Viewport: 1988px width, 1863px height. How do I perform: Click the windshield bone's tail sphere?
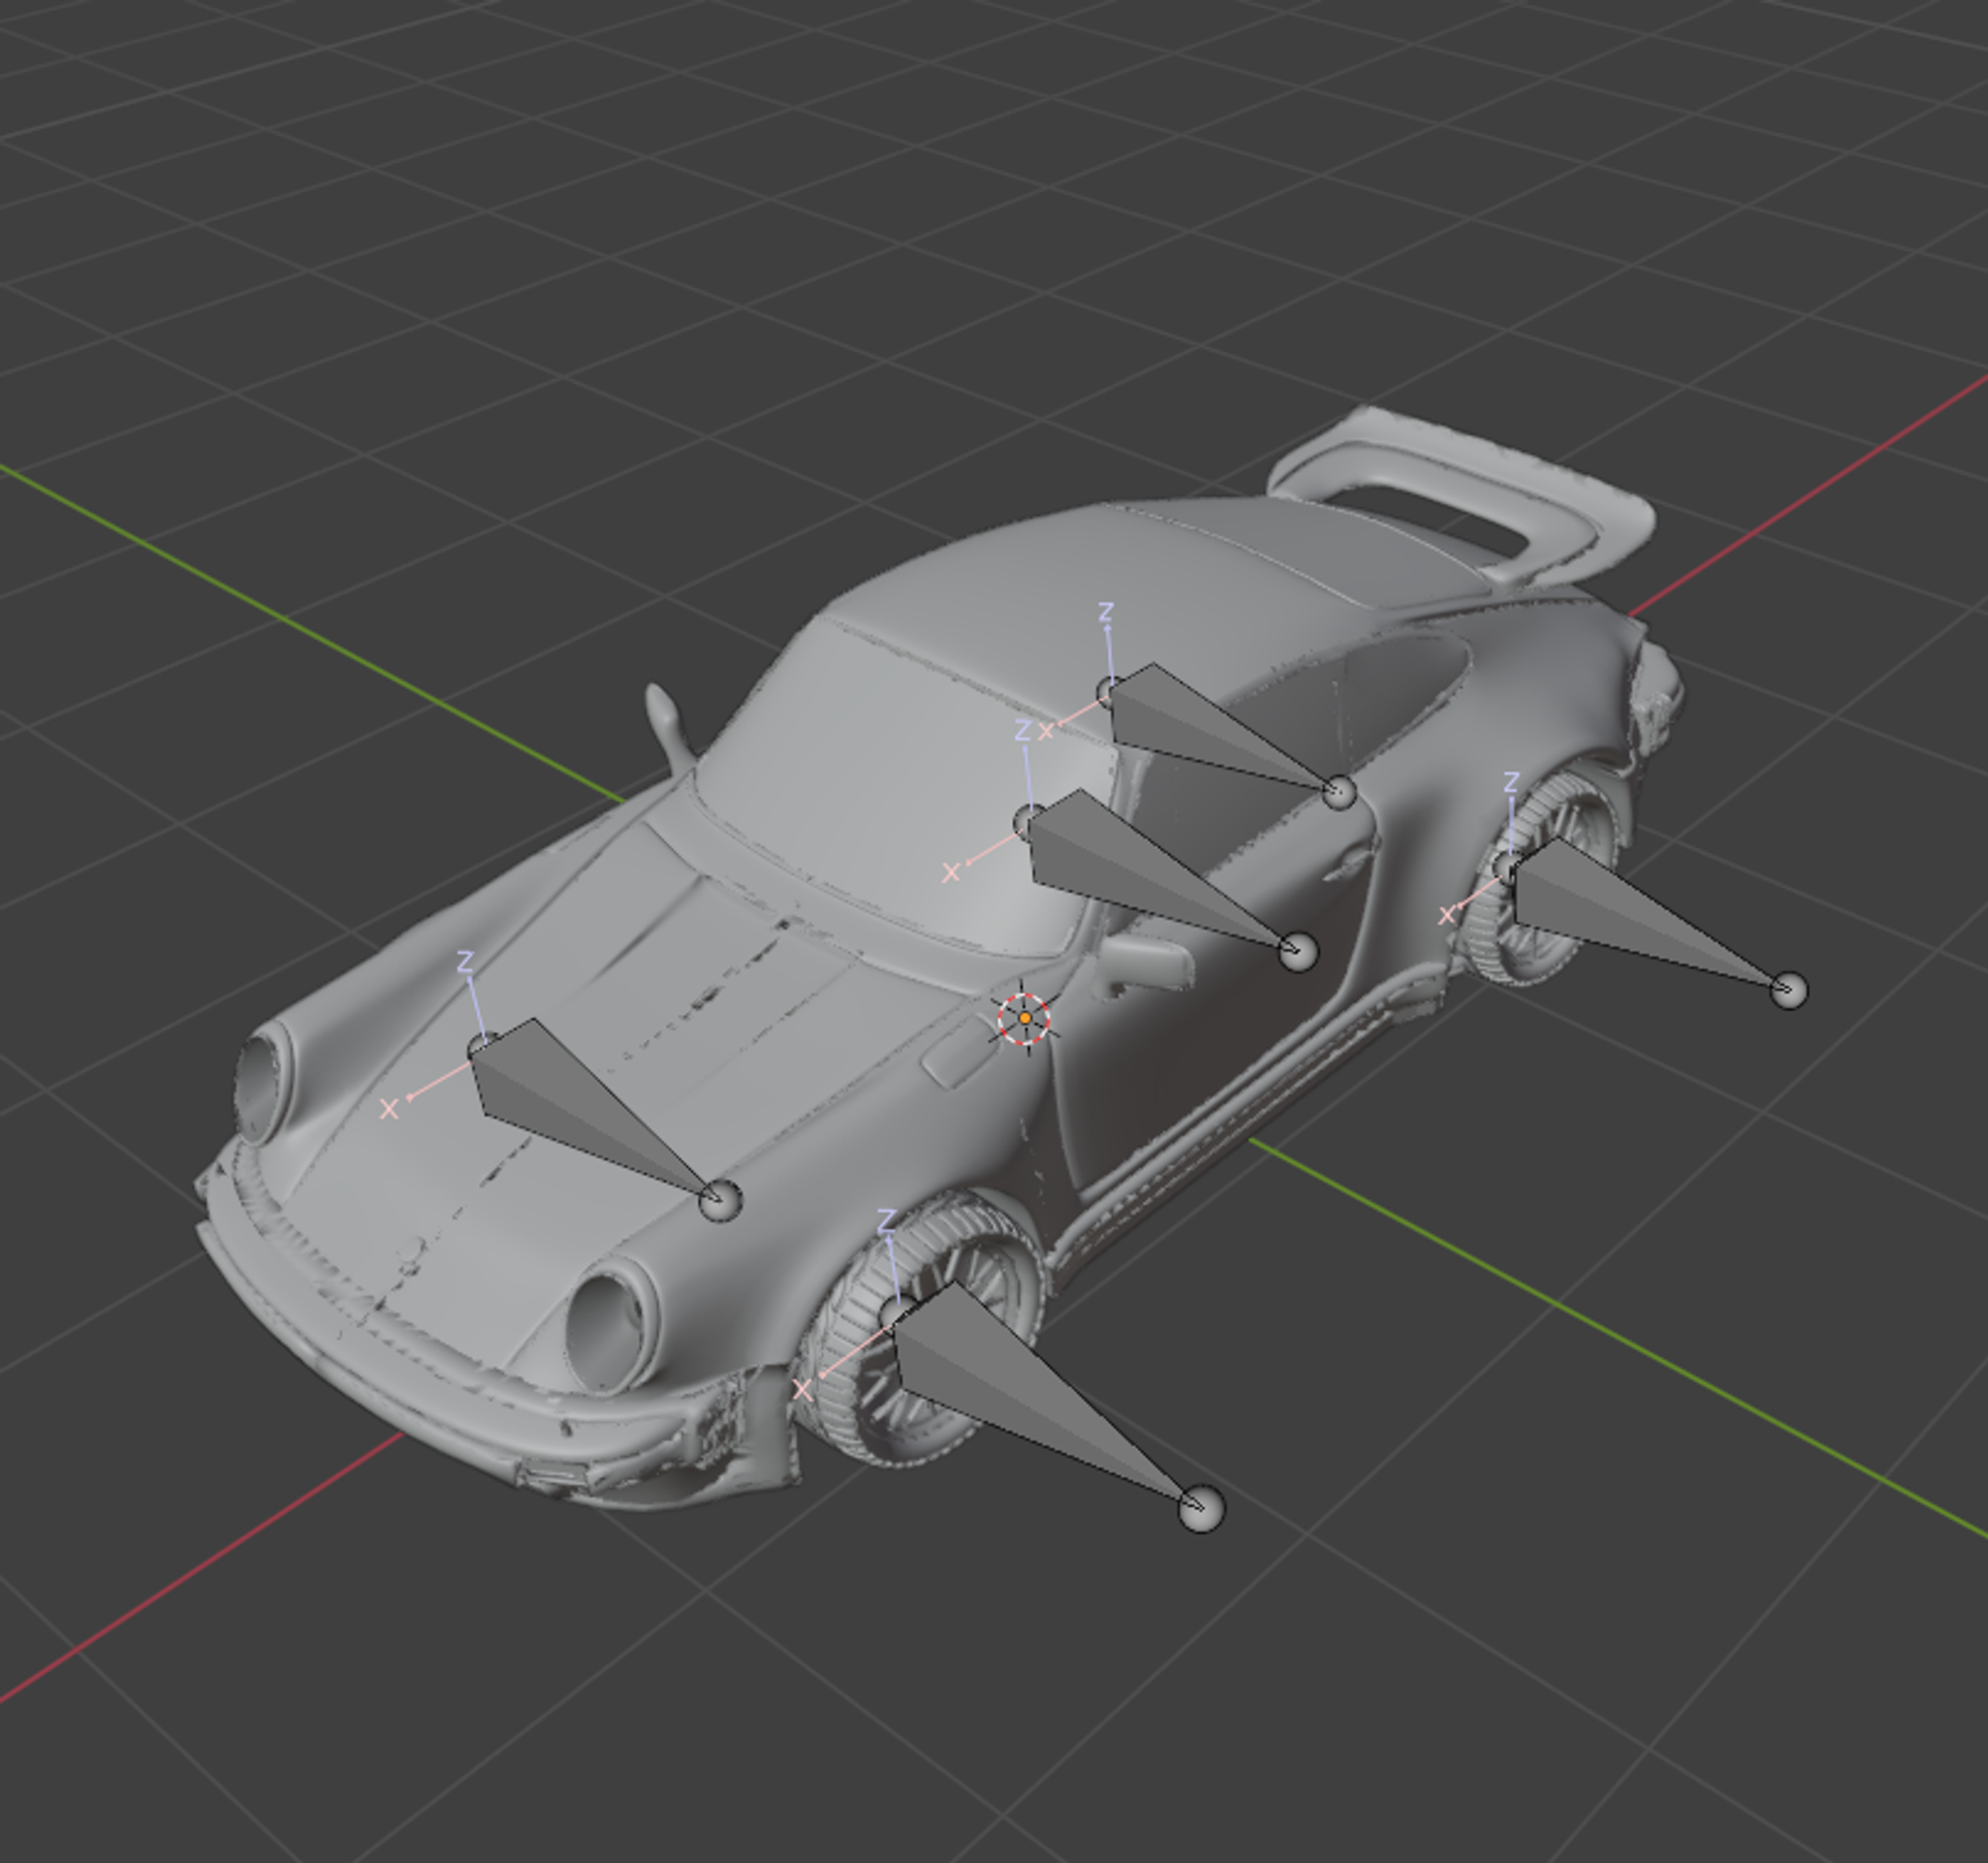[x=1298, y=951]
